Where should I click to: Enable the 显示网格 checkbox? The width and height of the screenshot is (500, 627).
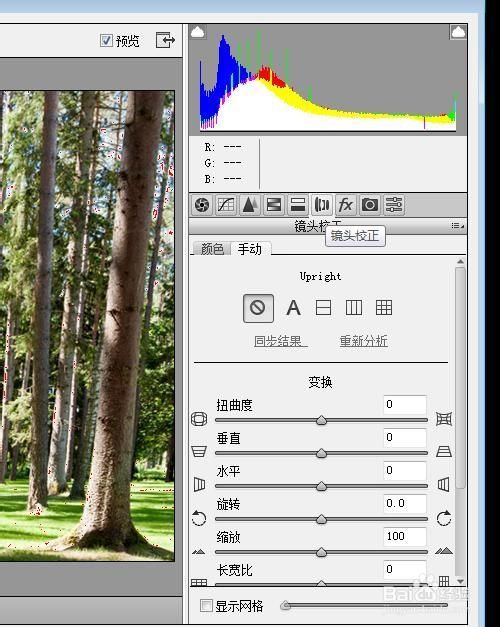[x=206, y=605]
